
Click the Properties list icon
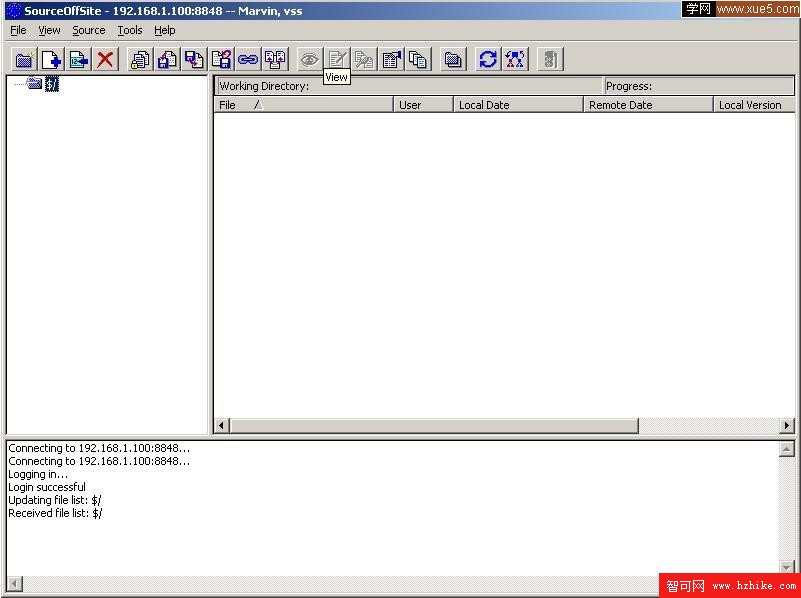coord(391,60)
